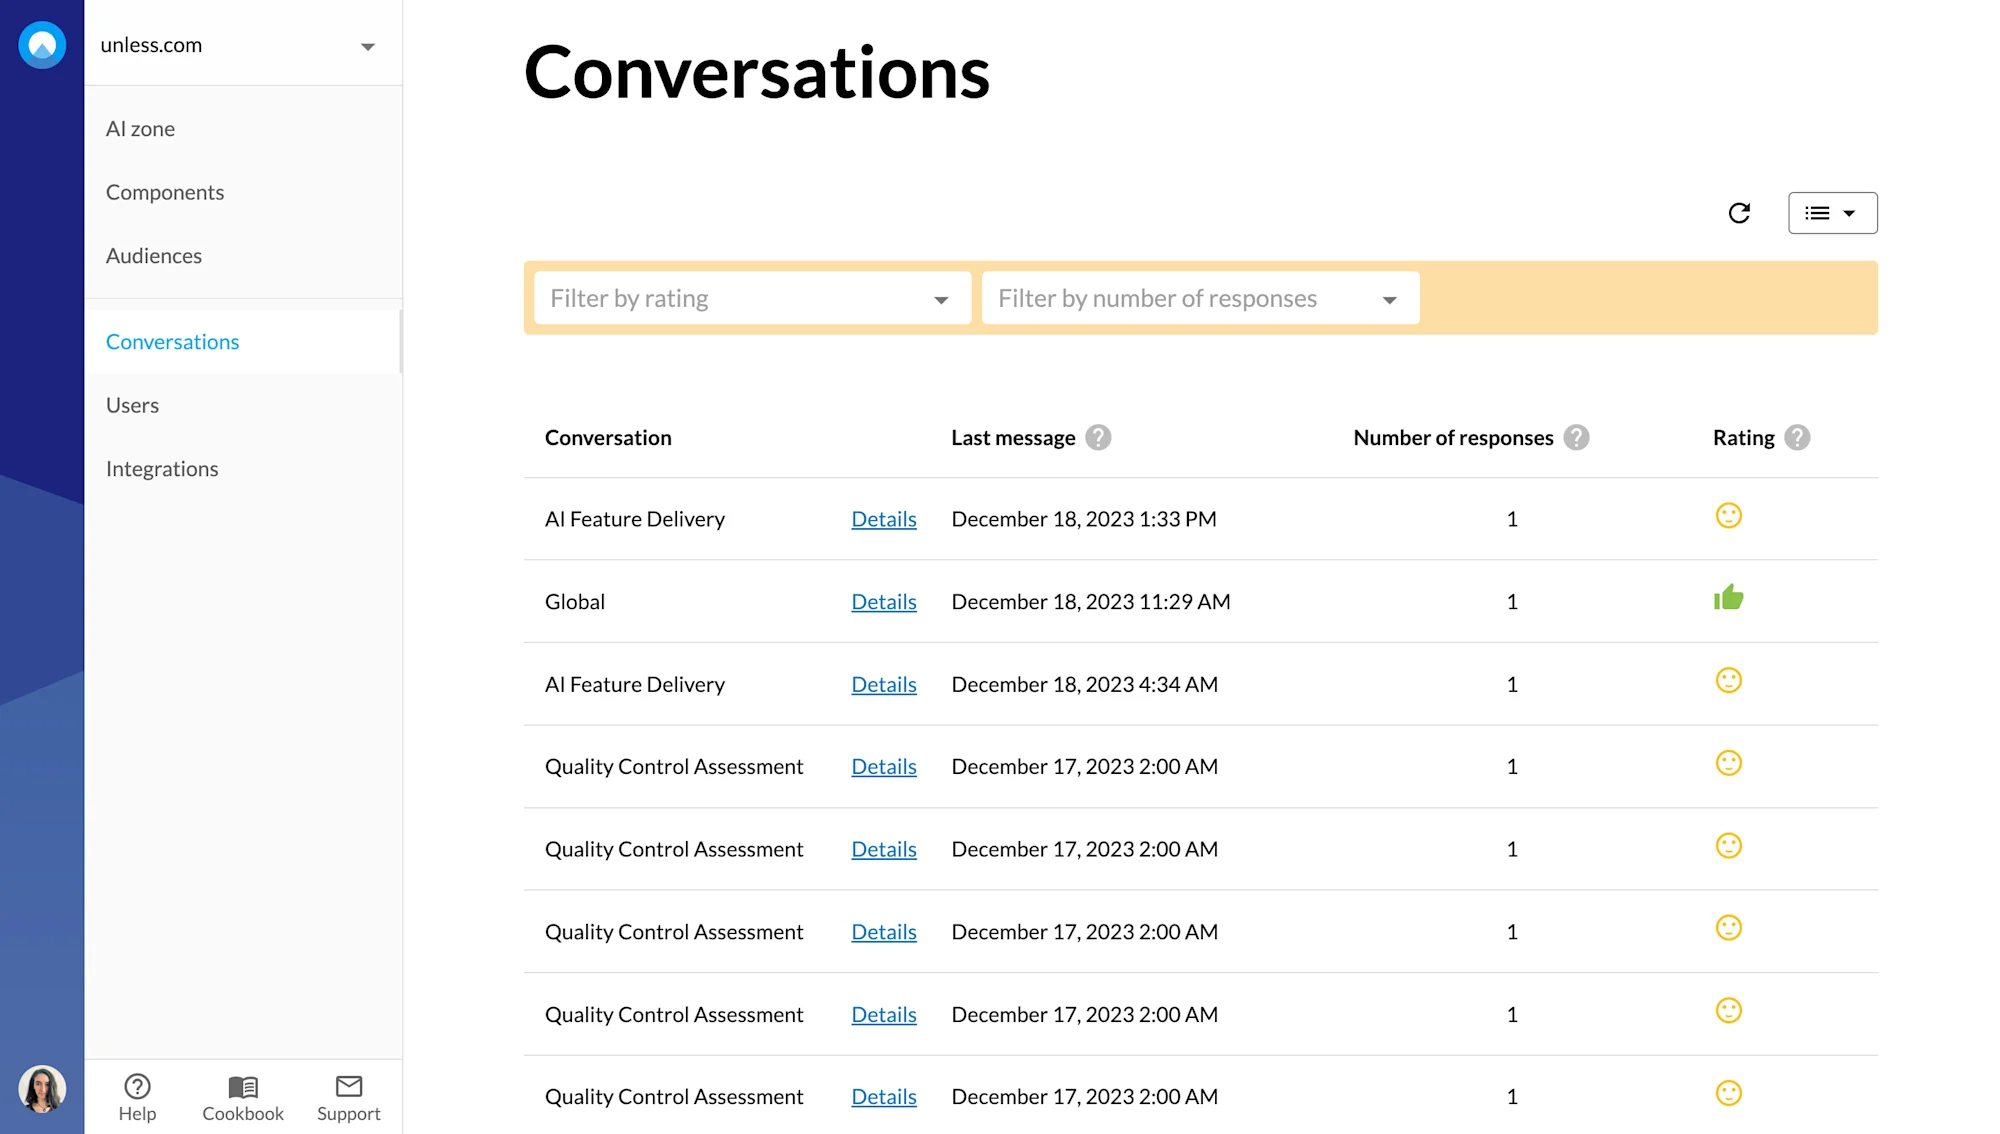Viewport: 2000px width, 1134px height.
Task: Open the Cookbook from the bottom bar
Action: (242, 1085)
